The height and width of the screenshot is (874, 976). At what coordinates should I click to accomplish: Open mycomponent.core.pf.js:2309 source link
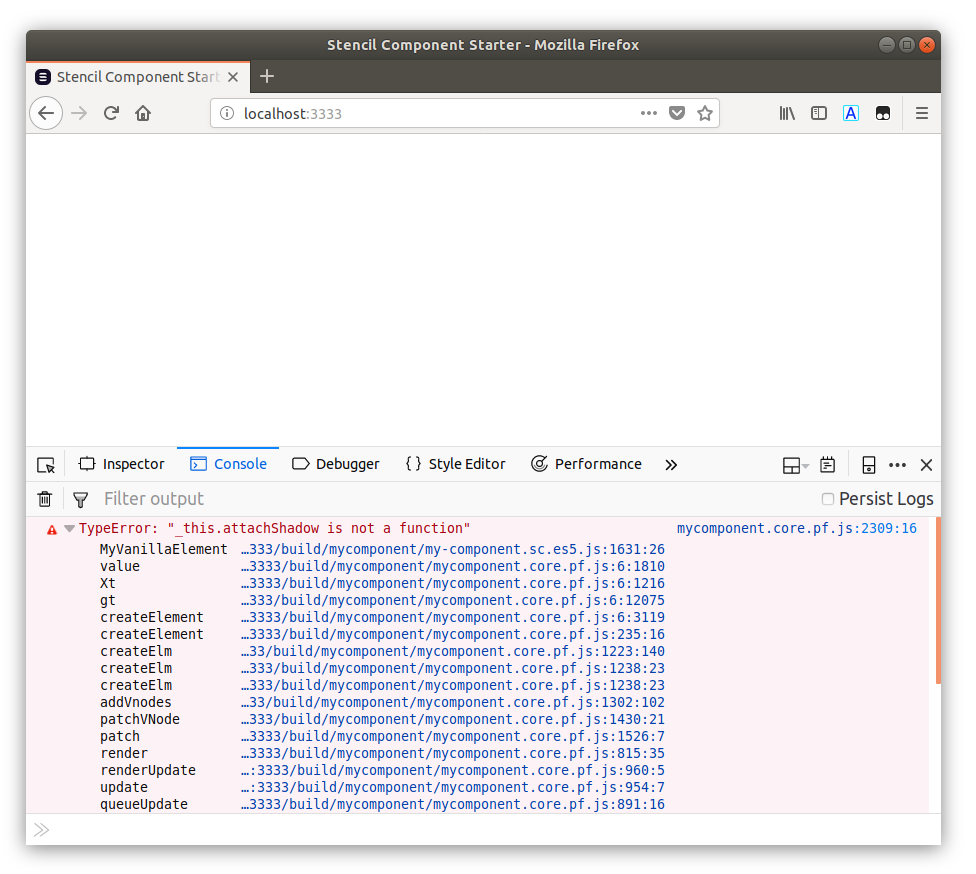[x=797, y=528]
